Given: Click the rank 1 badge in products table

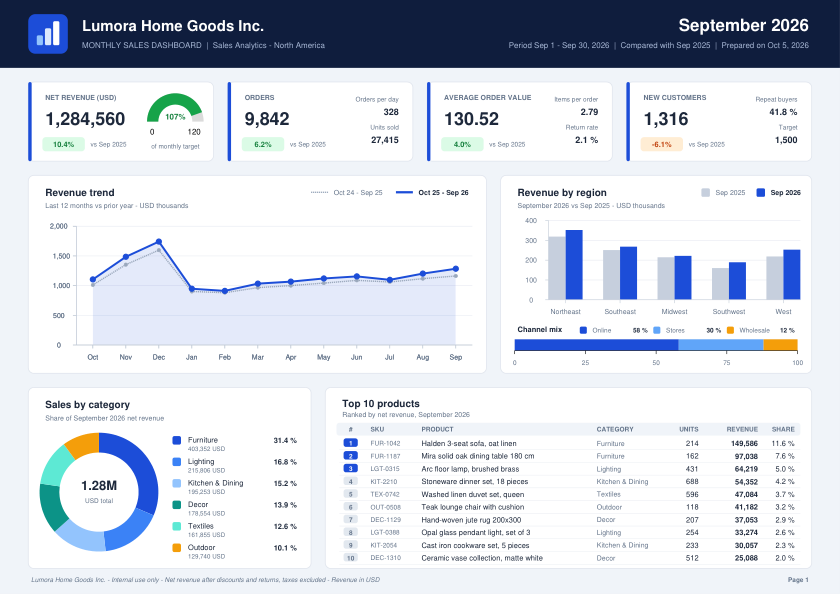Looking at the screenshot, I should coord(350,443).
